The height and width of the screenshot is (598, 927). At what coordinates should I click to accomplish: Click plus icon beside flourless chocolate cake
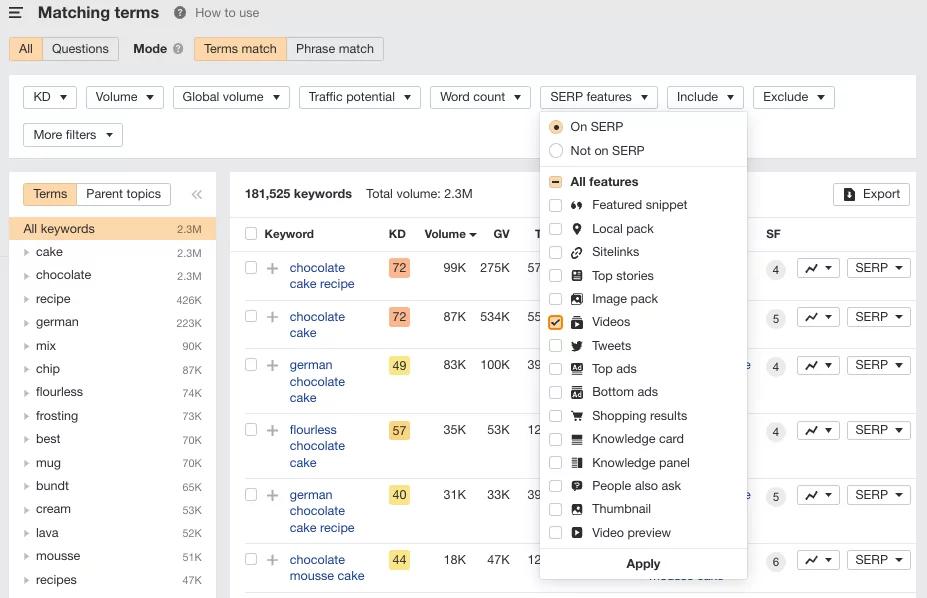point(273,430)
